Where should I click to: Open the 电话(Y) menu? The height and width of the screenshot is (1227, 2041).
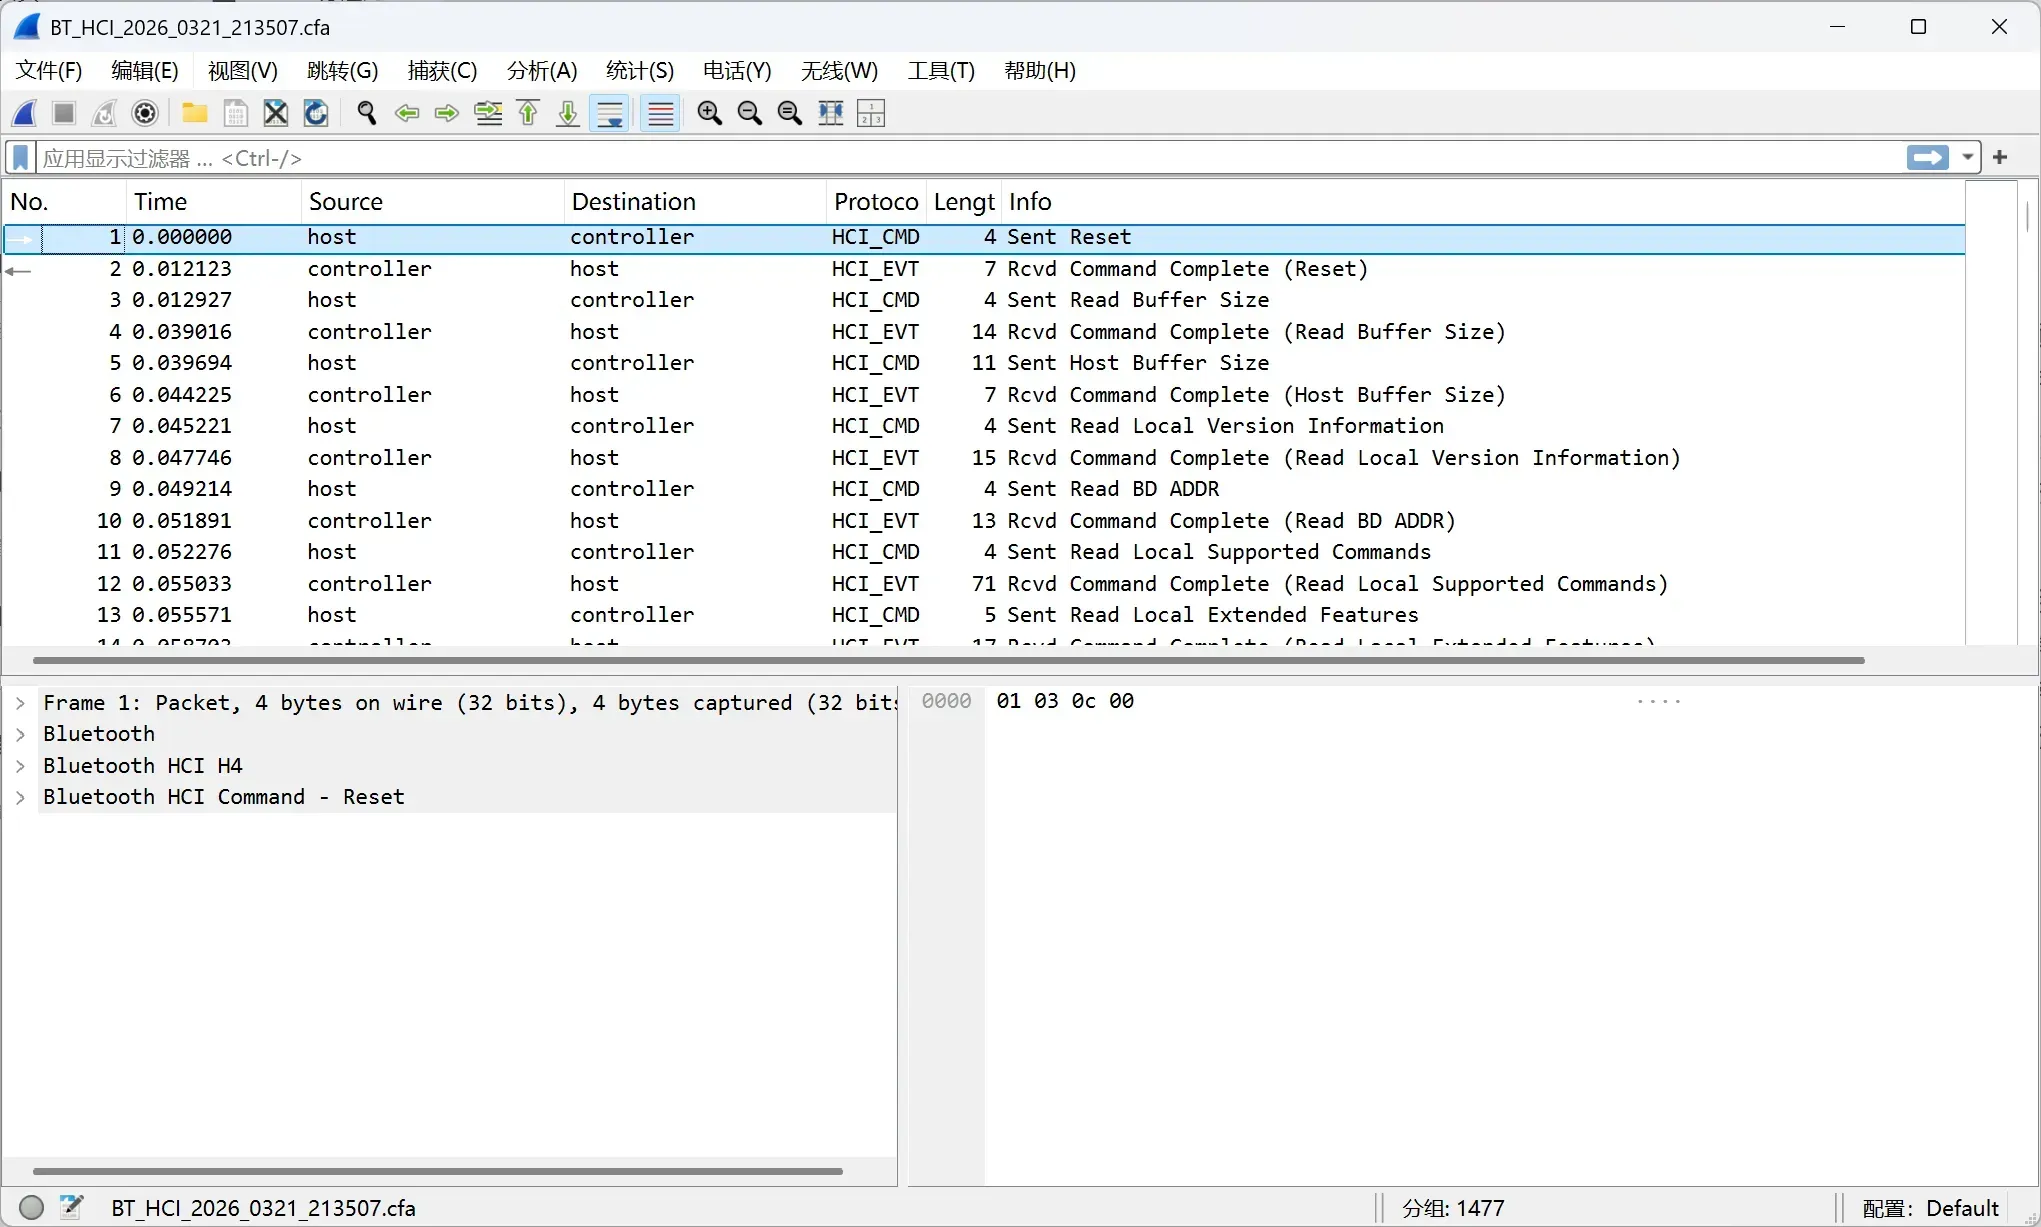tap(737, 71)
